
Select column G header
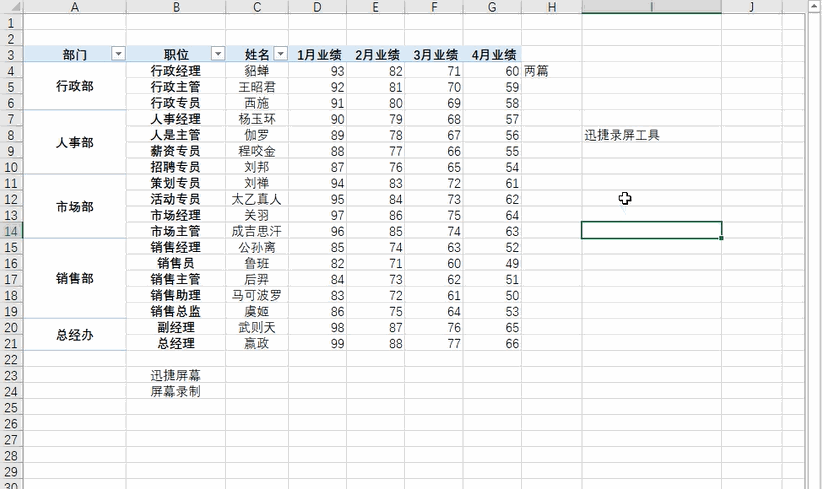(492, 7)
